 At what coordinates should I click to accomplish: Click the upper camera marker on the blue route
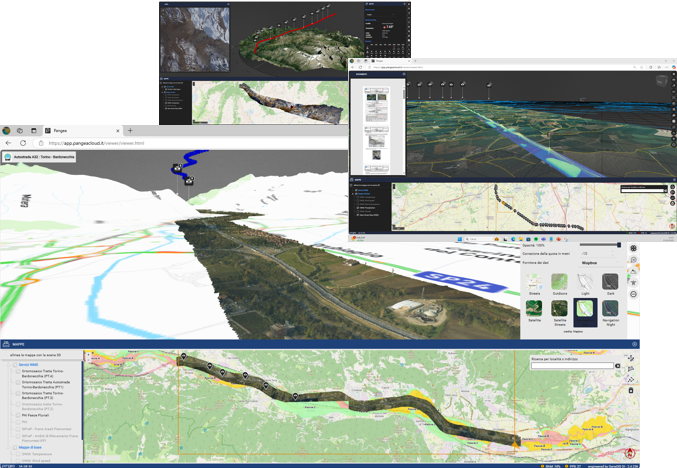(179, 170)
